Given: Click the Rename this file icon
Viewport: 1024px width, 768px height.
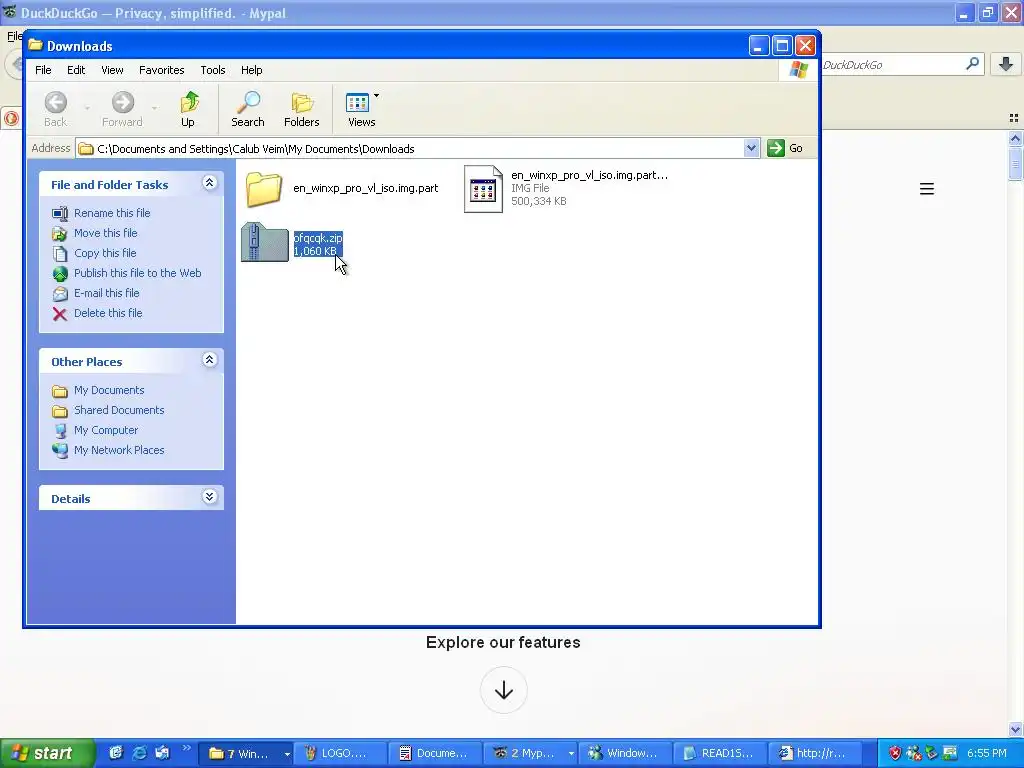Looking at the screenshot, I should [59, 214].
